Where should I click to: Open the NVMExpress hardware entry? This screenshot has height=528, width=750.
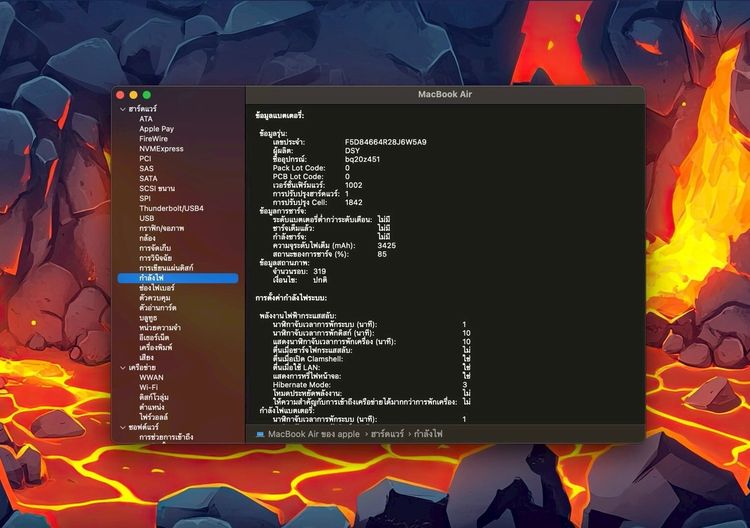(161, 149)
